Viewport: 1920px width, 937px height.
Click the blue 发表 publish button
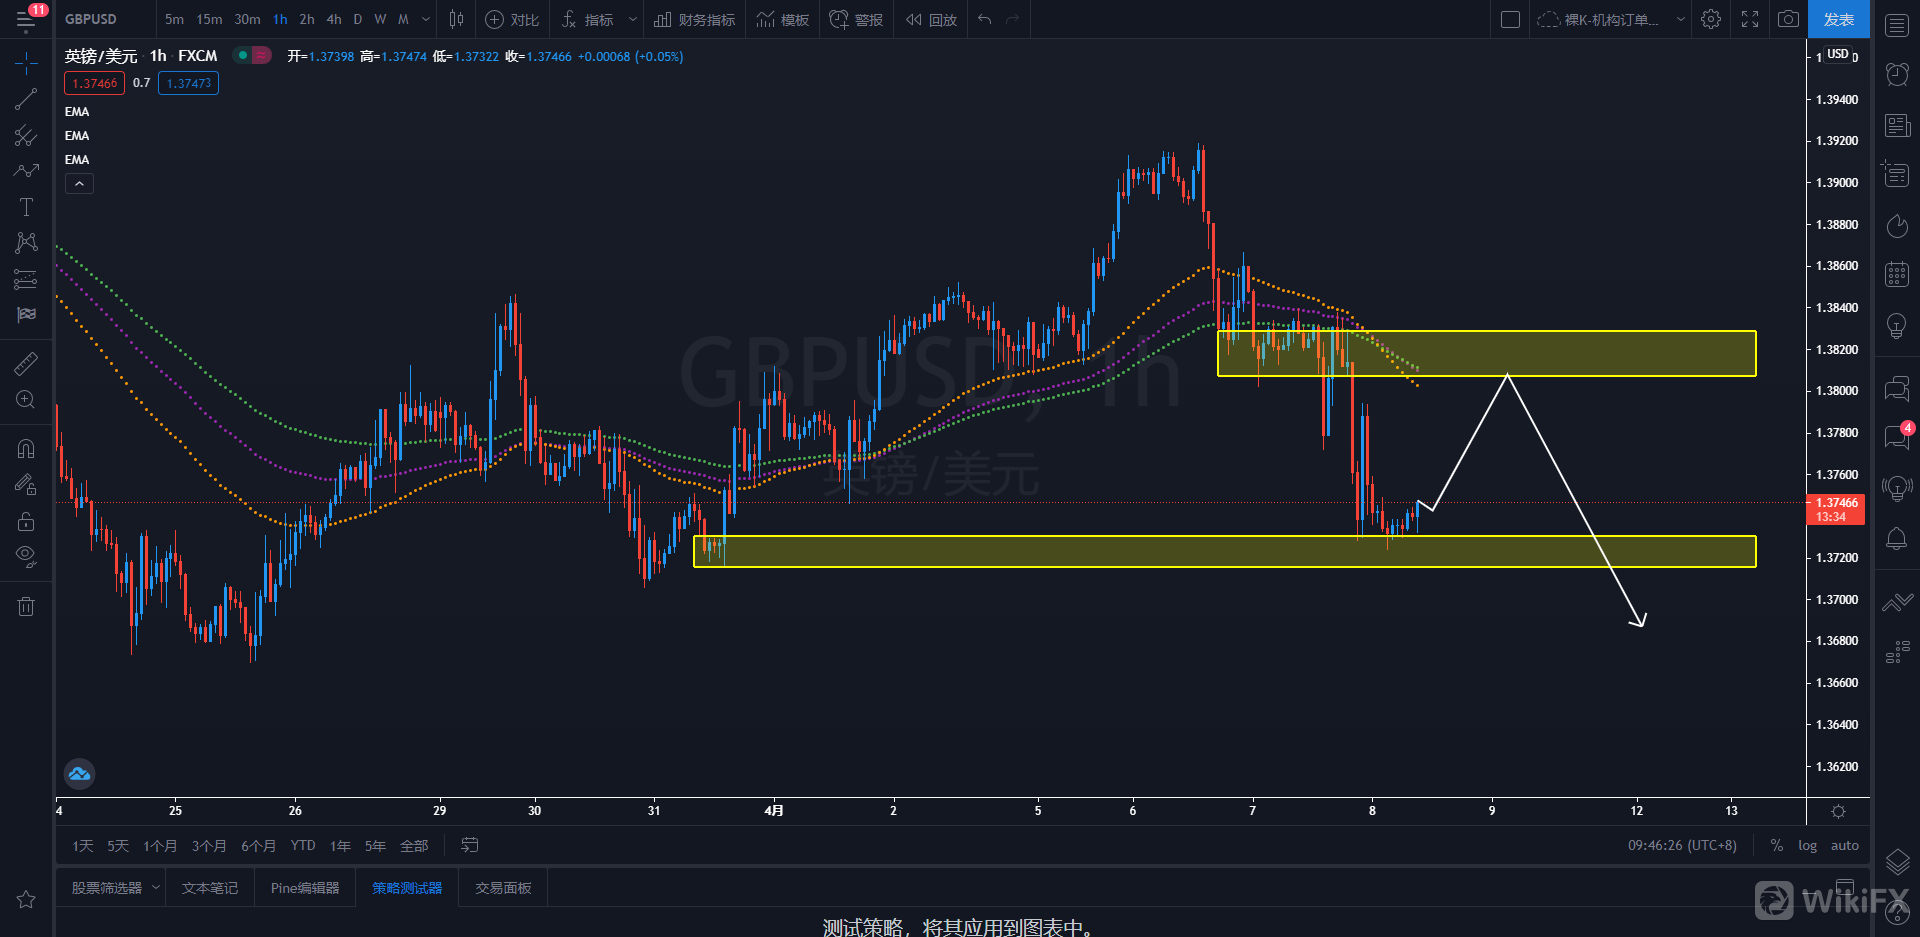click(1838, 19)
